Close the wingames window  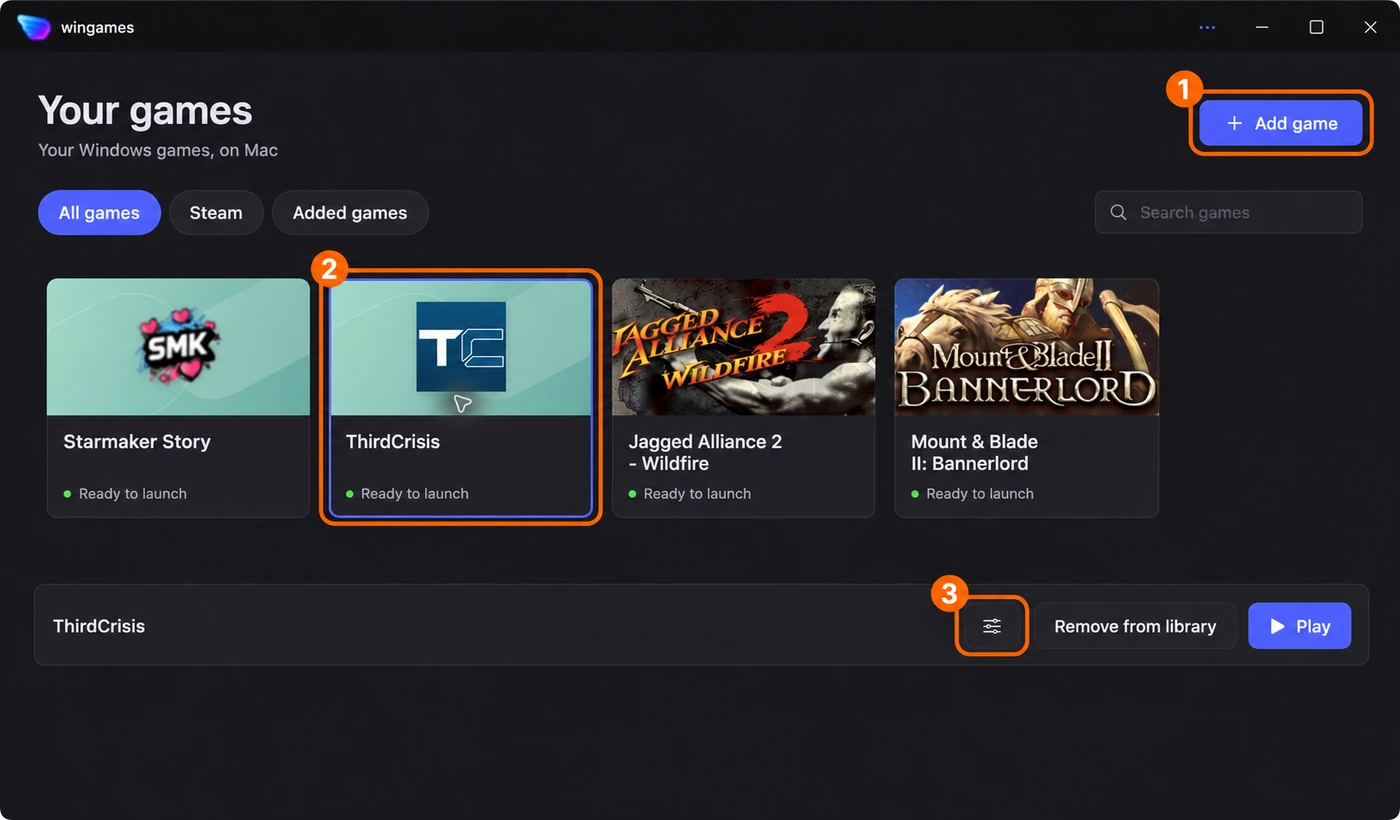(1371, 27)
